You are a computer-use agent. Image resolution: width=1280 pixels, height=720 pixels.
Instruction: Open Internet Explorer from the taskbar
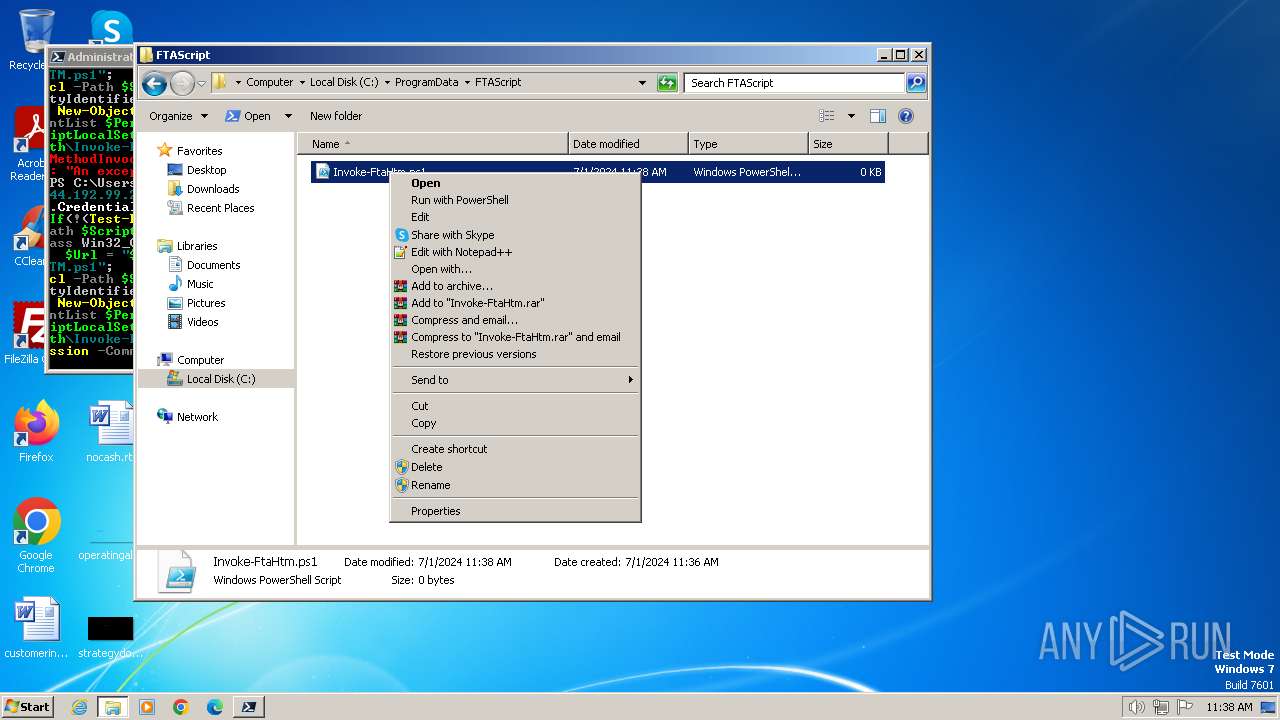[79, 707]
